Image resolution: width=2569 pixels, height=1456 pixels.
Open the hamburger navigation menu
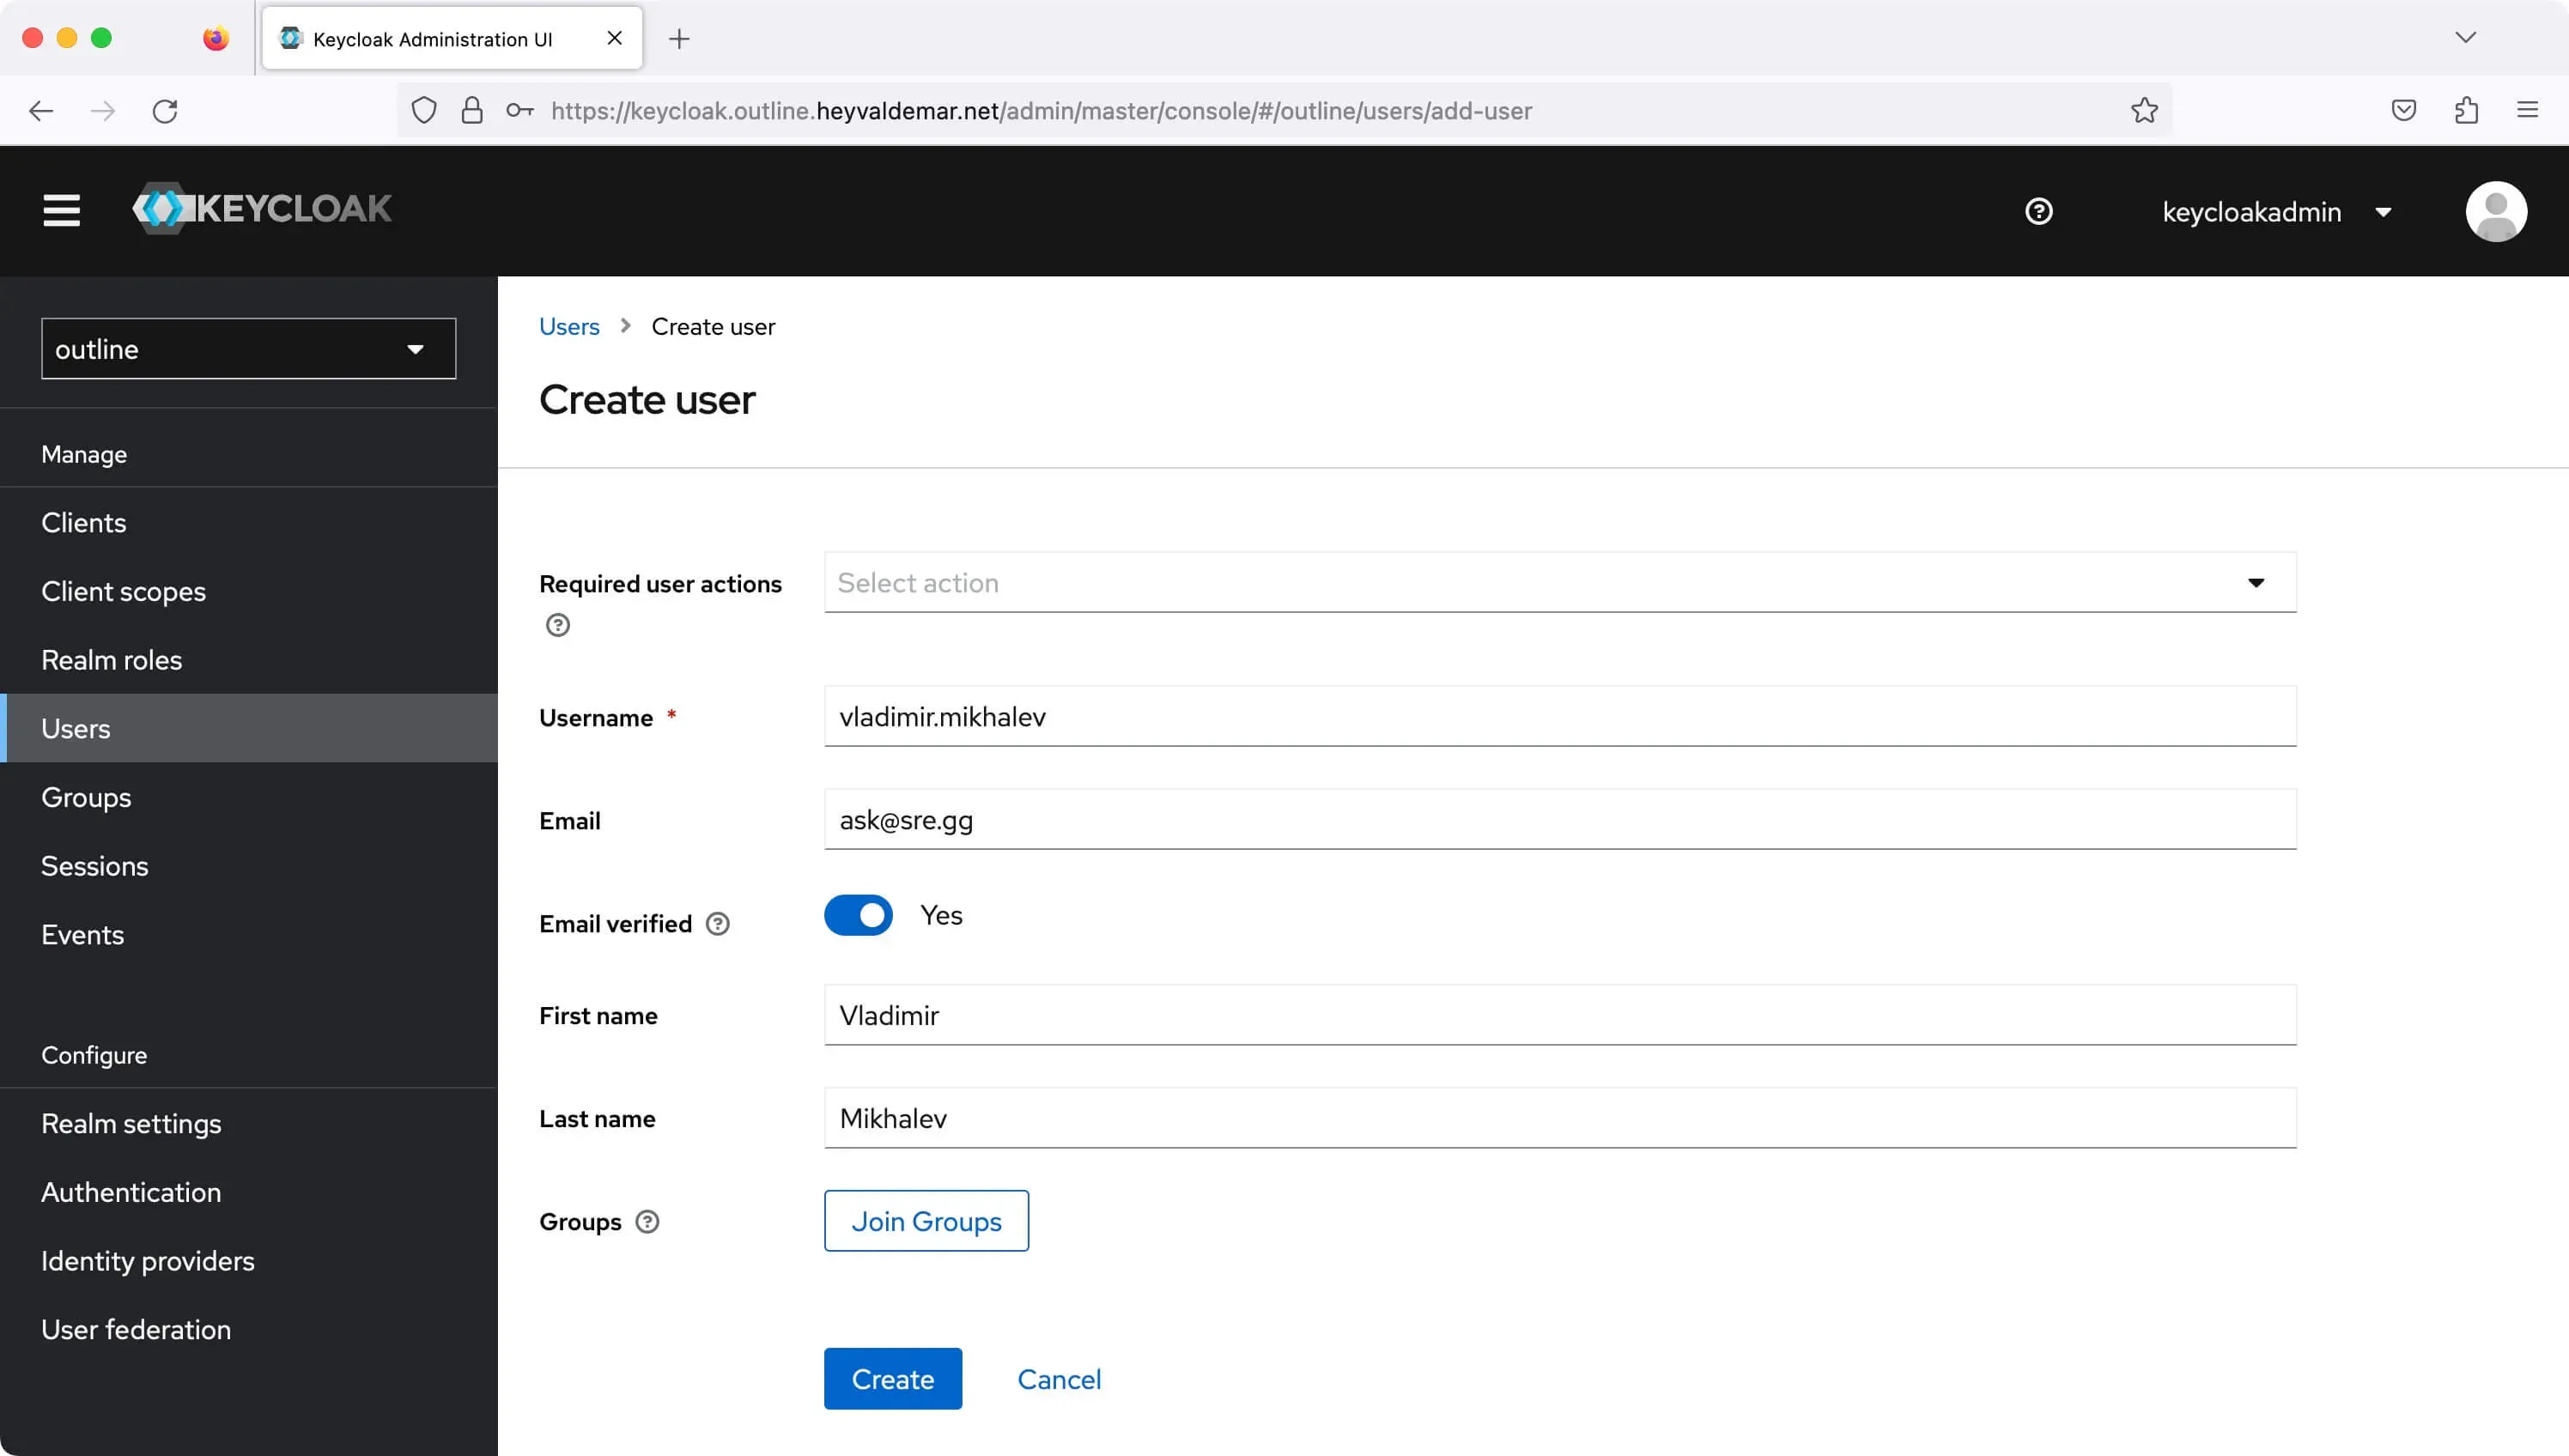click(61, 211)
